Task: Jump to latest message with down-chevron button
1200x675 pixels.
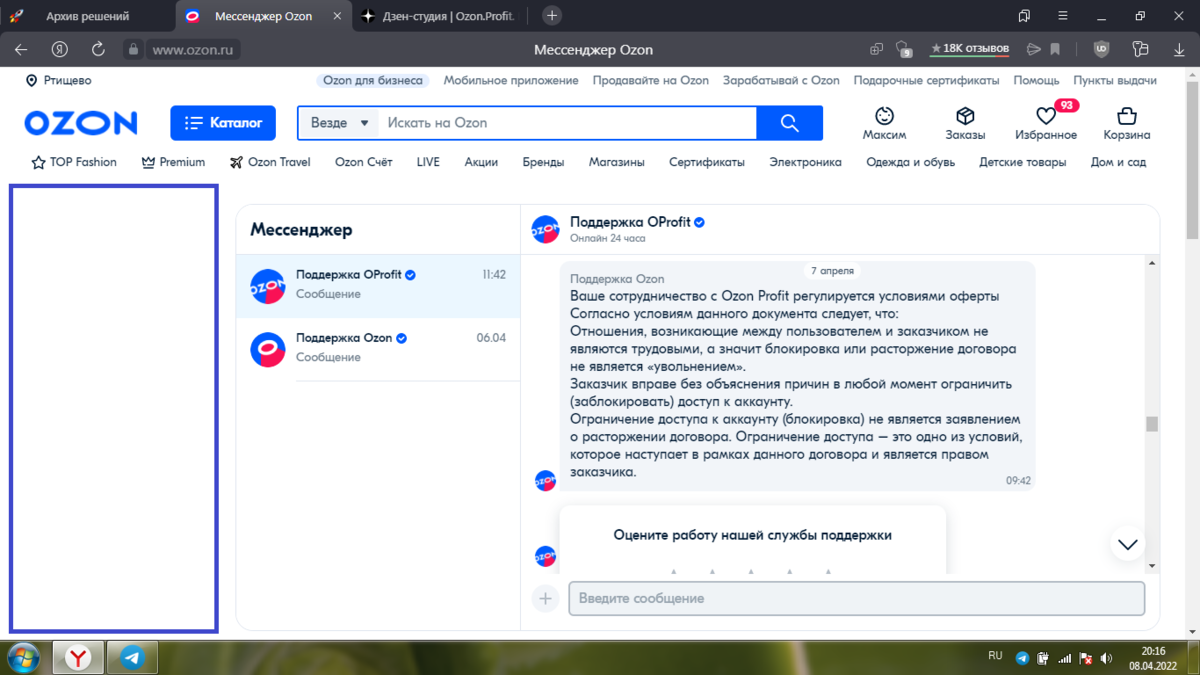Action: click(1128, 544)
